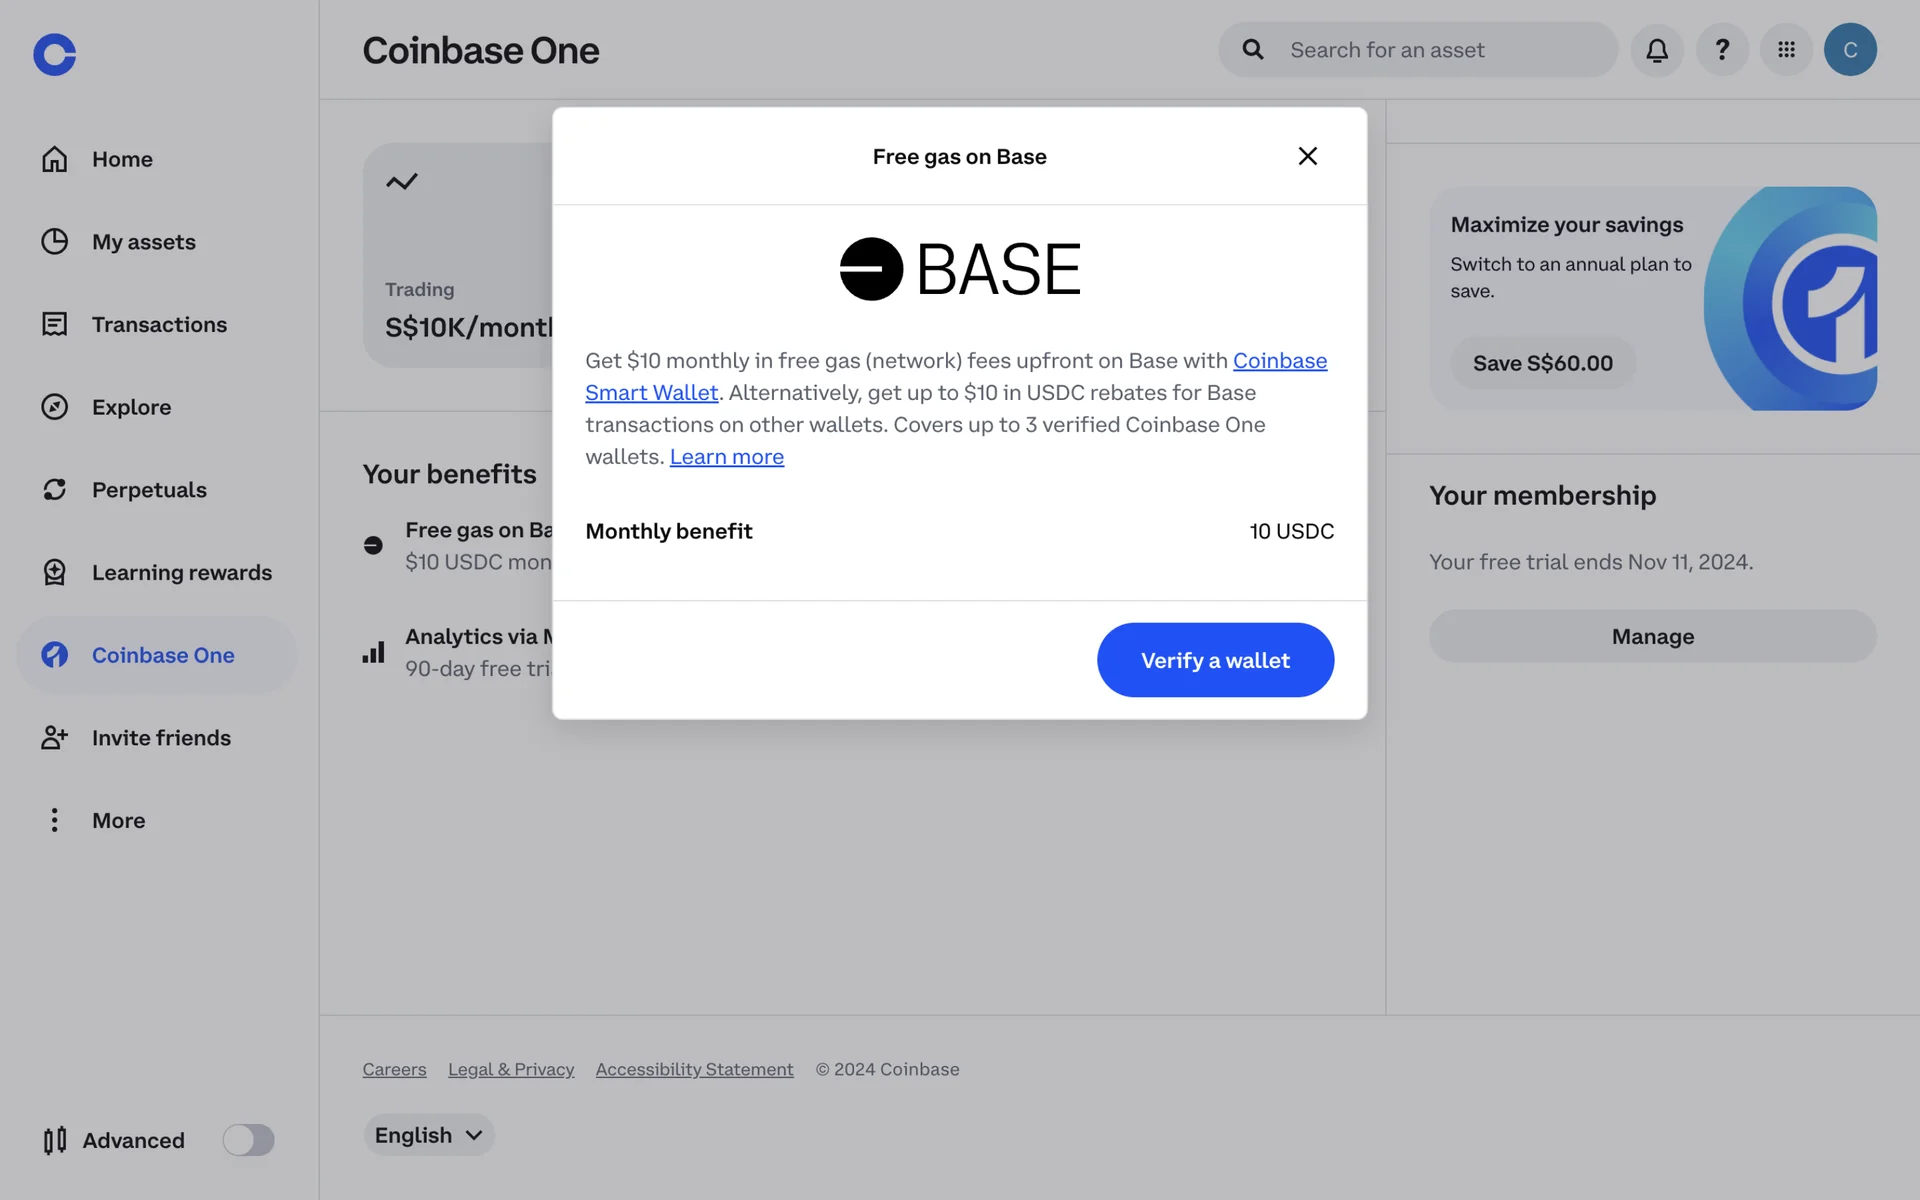
Task: Click the Home sidebar icon
Action: pos(55,159)
